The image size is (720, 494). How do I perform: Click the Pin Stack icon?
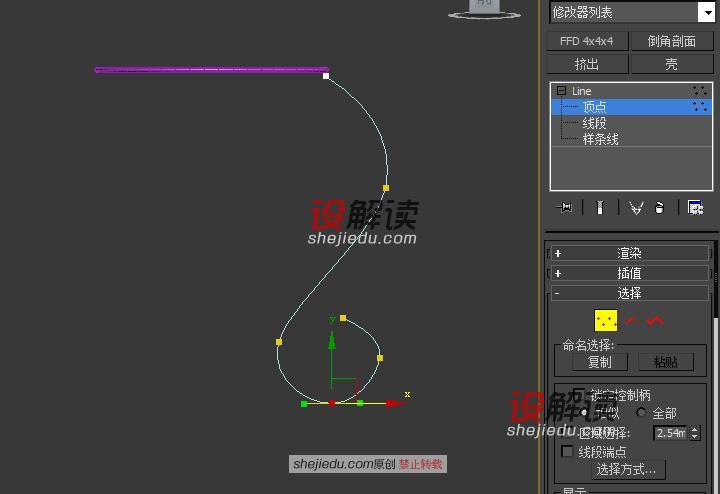click(x=564, y=208)
